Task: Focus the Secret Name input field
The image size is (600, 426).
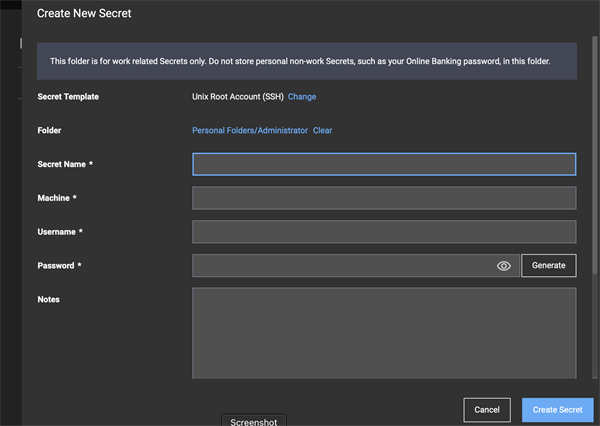Action: [384, 164]
